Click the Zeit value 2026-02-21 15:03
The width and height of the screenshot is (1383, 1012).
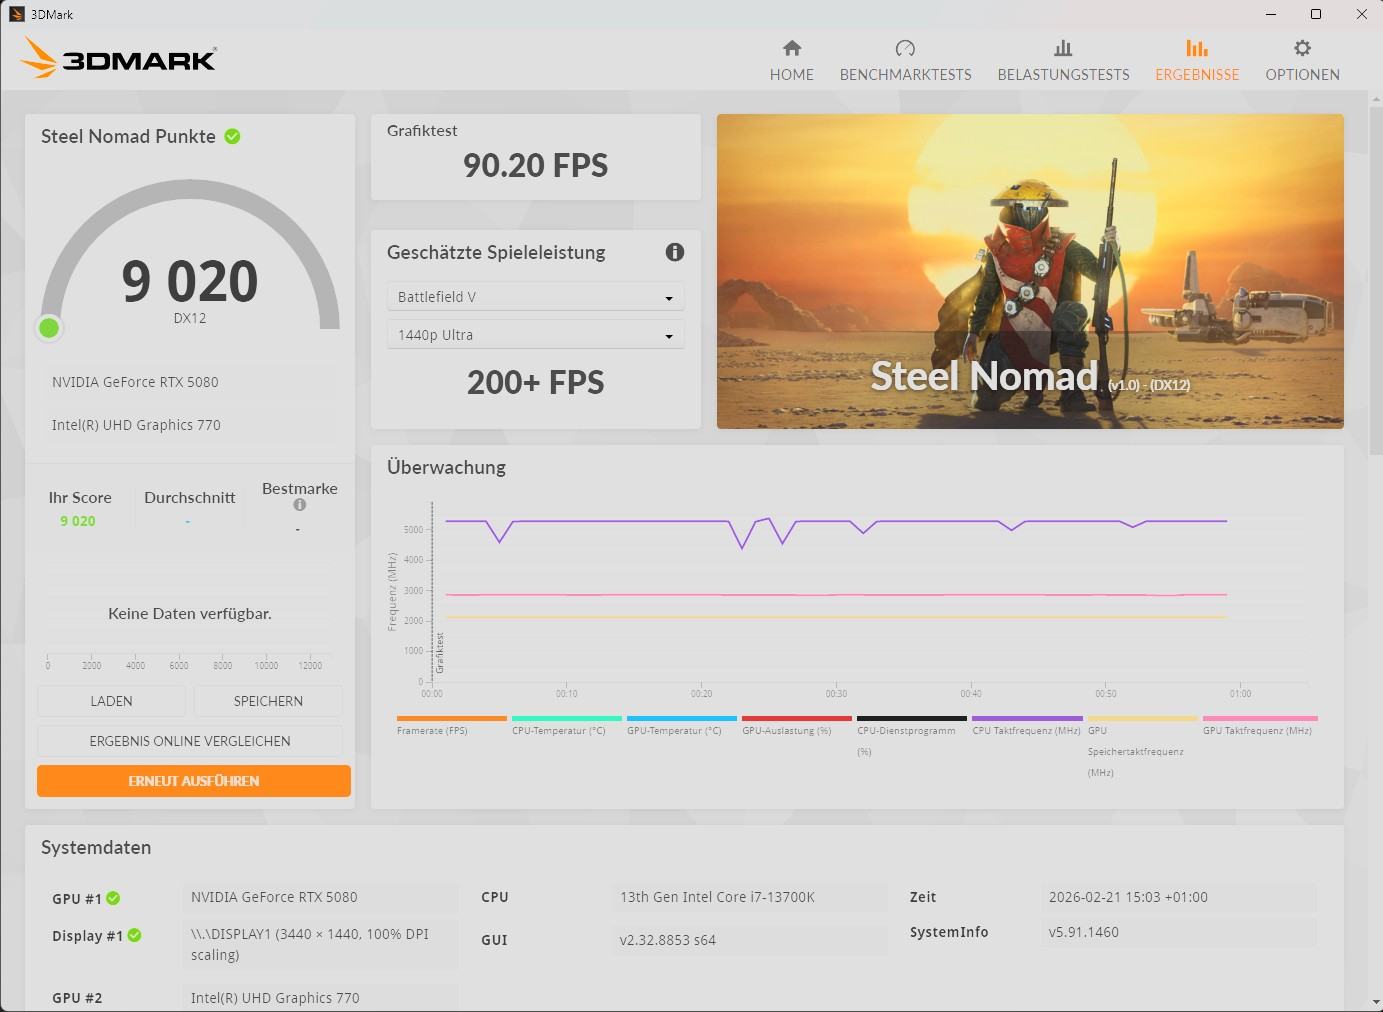point(1178,897)
